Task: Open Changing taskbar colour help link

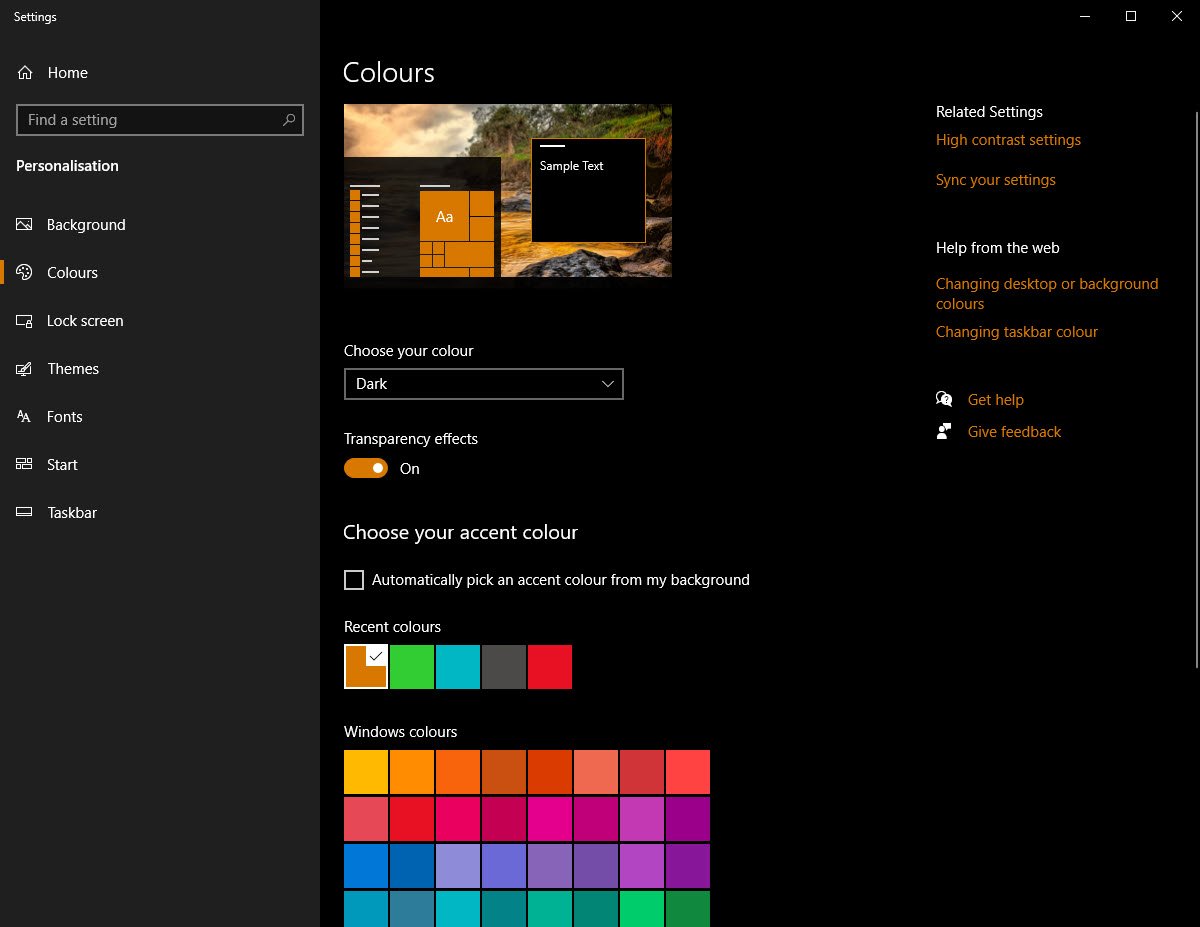Action: click(x=1016, y=332)
